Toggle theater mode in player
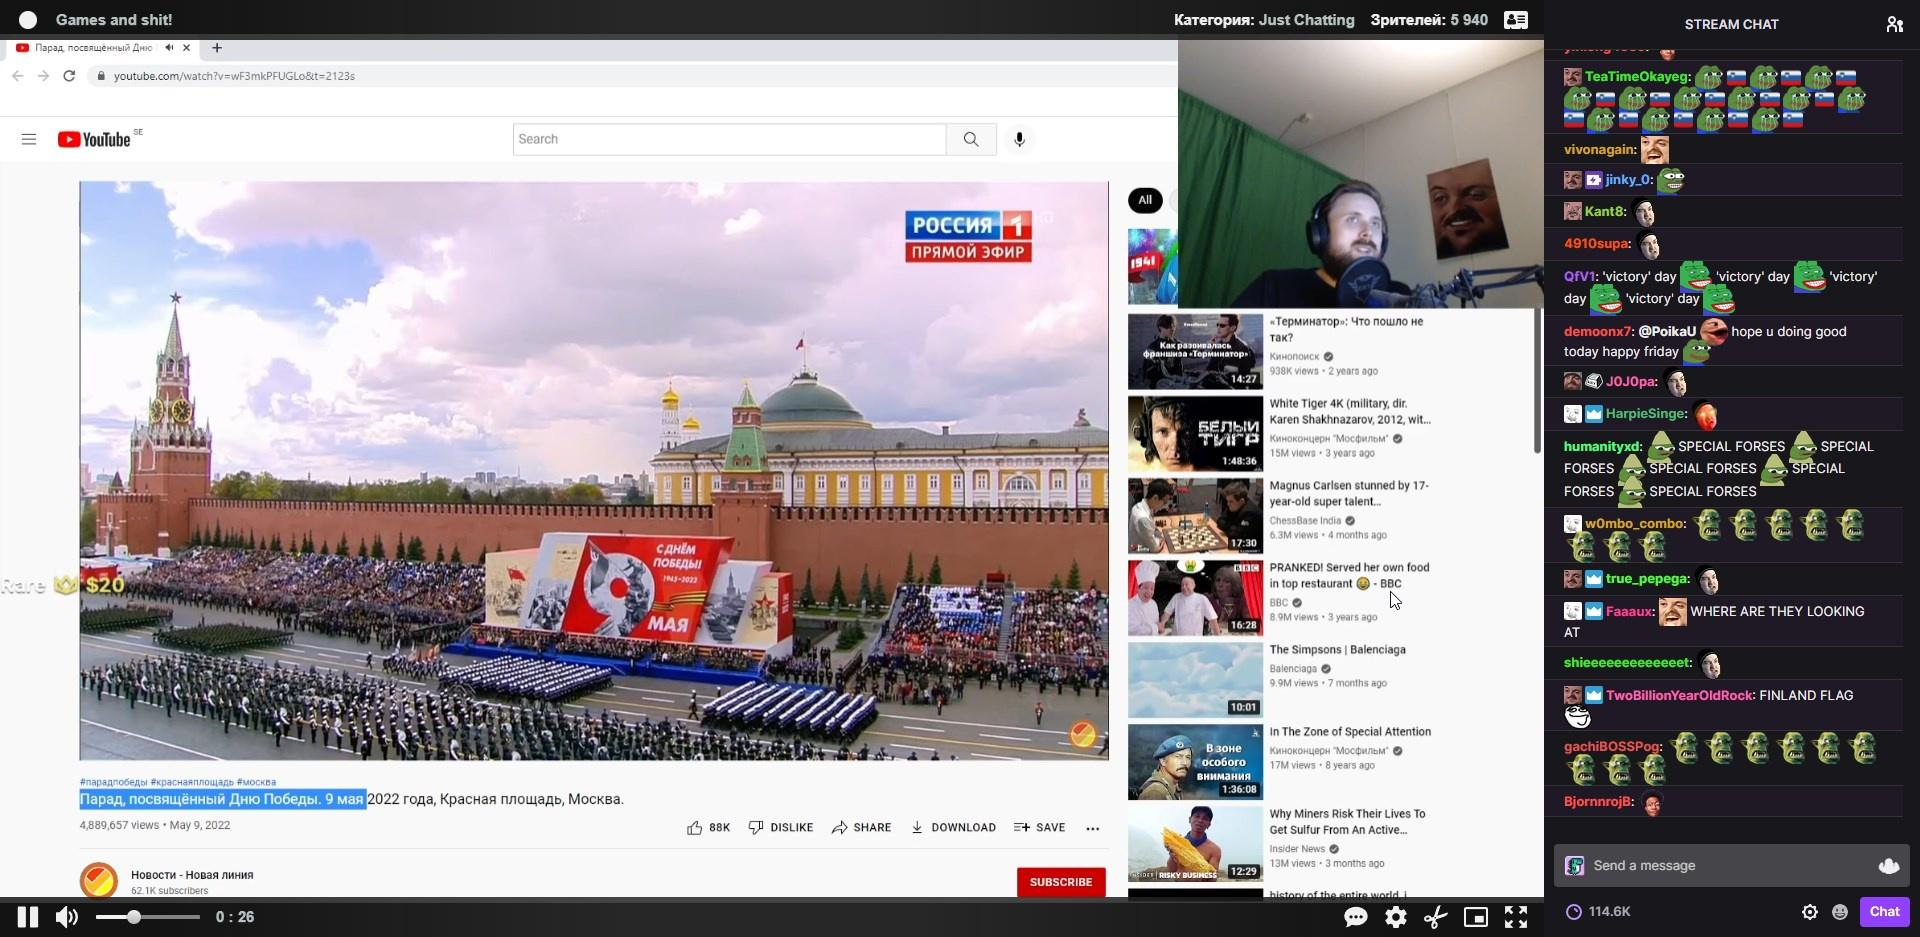This screenshot has width=1920, height=937. [1476, 917]
